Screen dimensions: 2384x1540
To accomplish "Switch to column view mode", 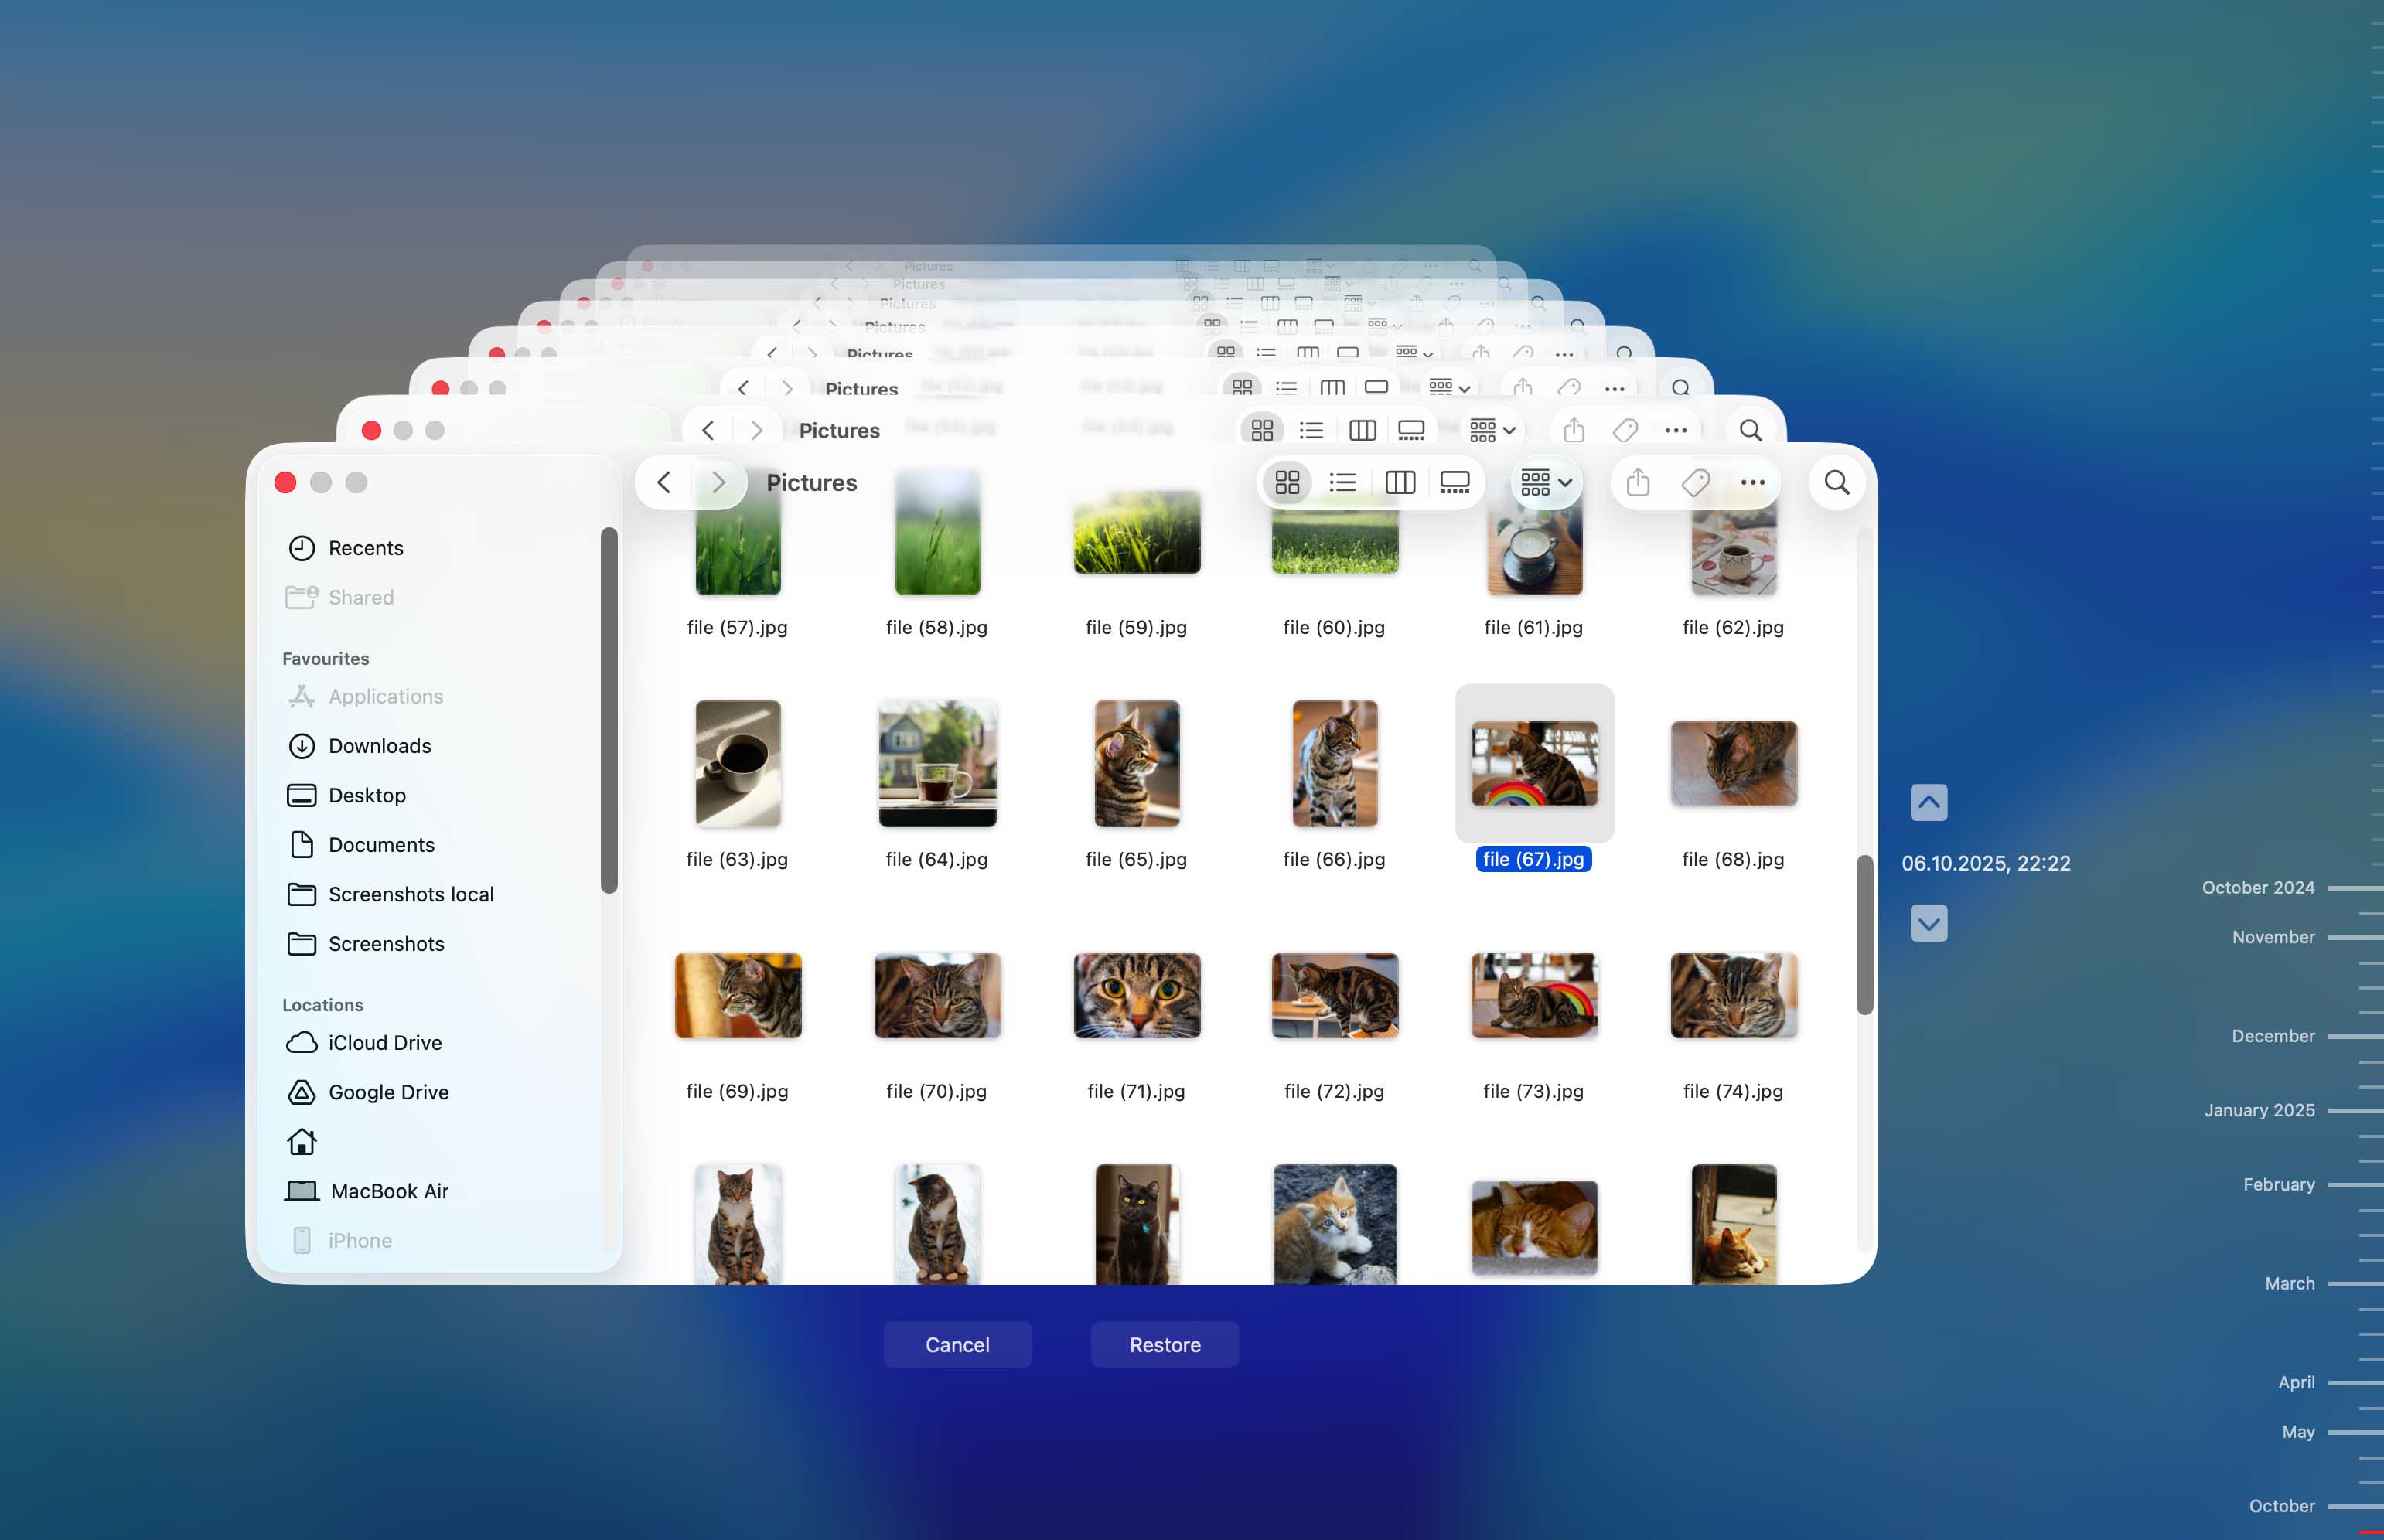I will point(1399,482).
